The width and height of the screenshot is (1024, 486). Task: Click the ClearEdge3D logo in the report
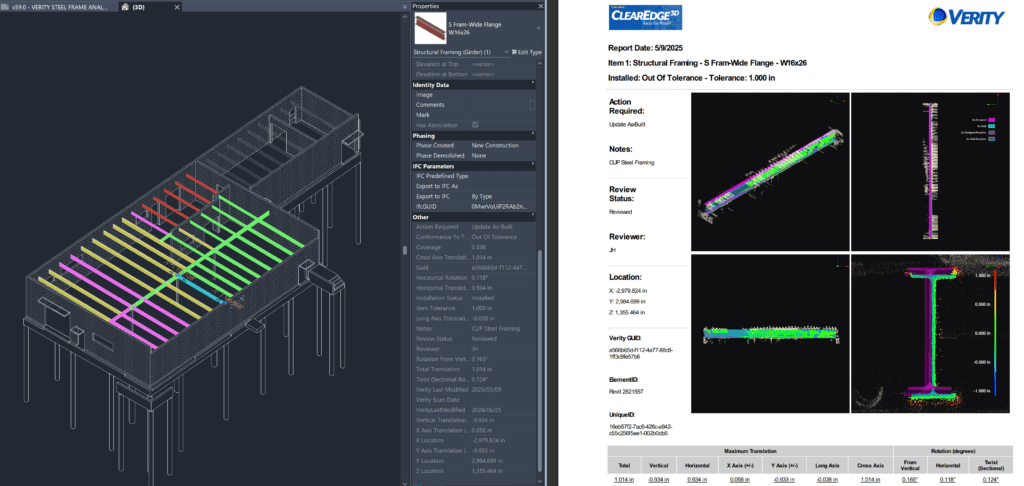(x=645, y=16)
